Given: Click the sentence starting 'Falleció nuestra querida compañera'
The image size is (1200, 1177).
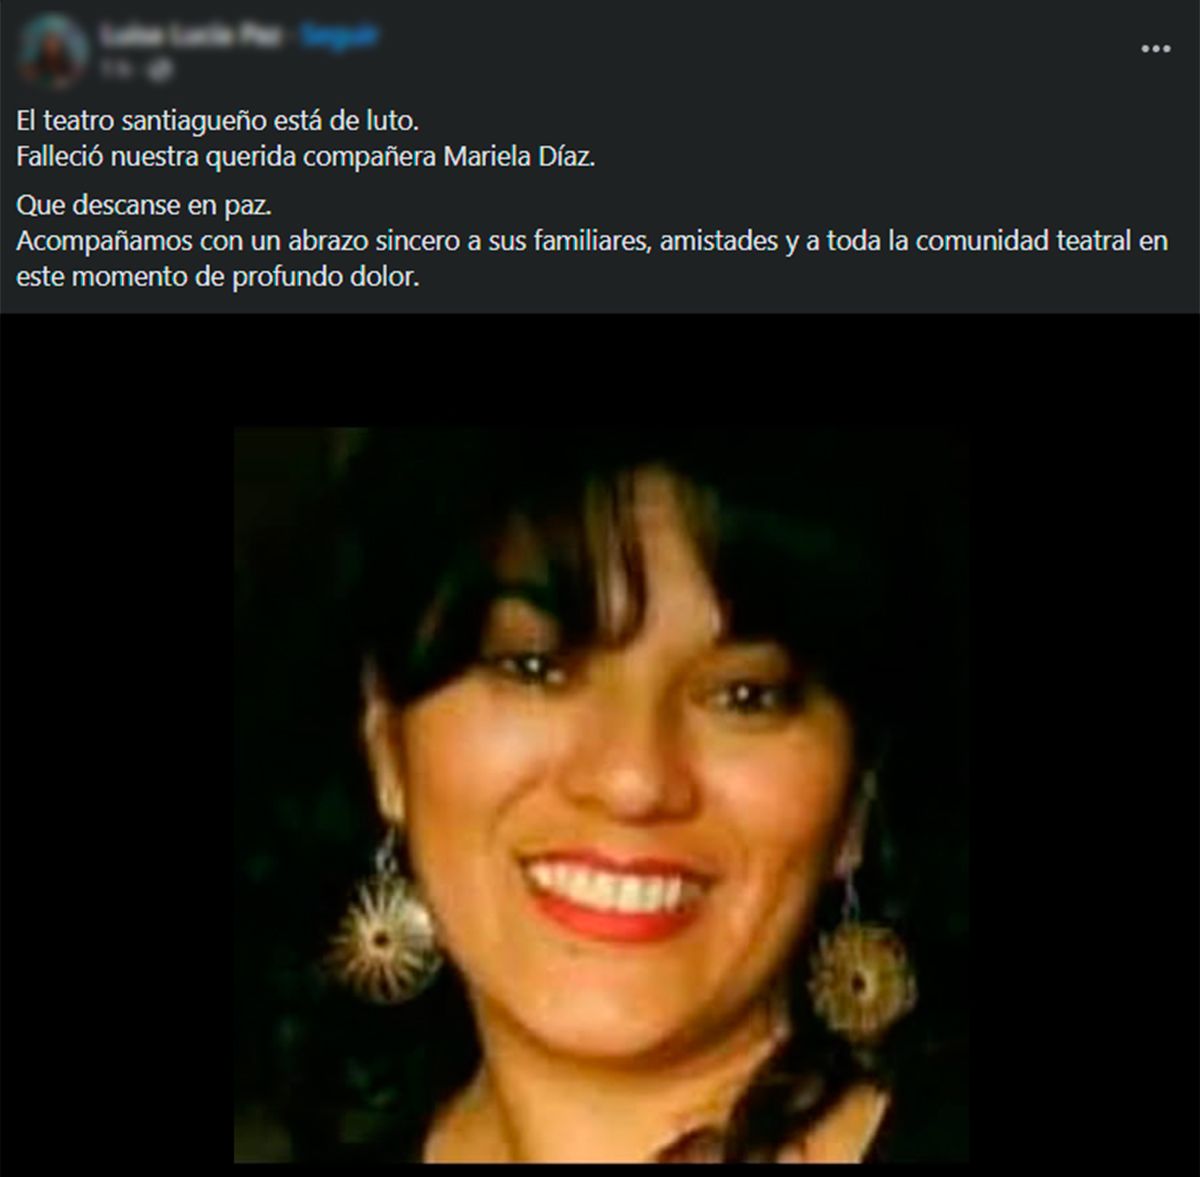Looking at the screenshot, I should [x=306, y=157].
